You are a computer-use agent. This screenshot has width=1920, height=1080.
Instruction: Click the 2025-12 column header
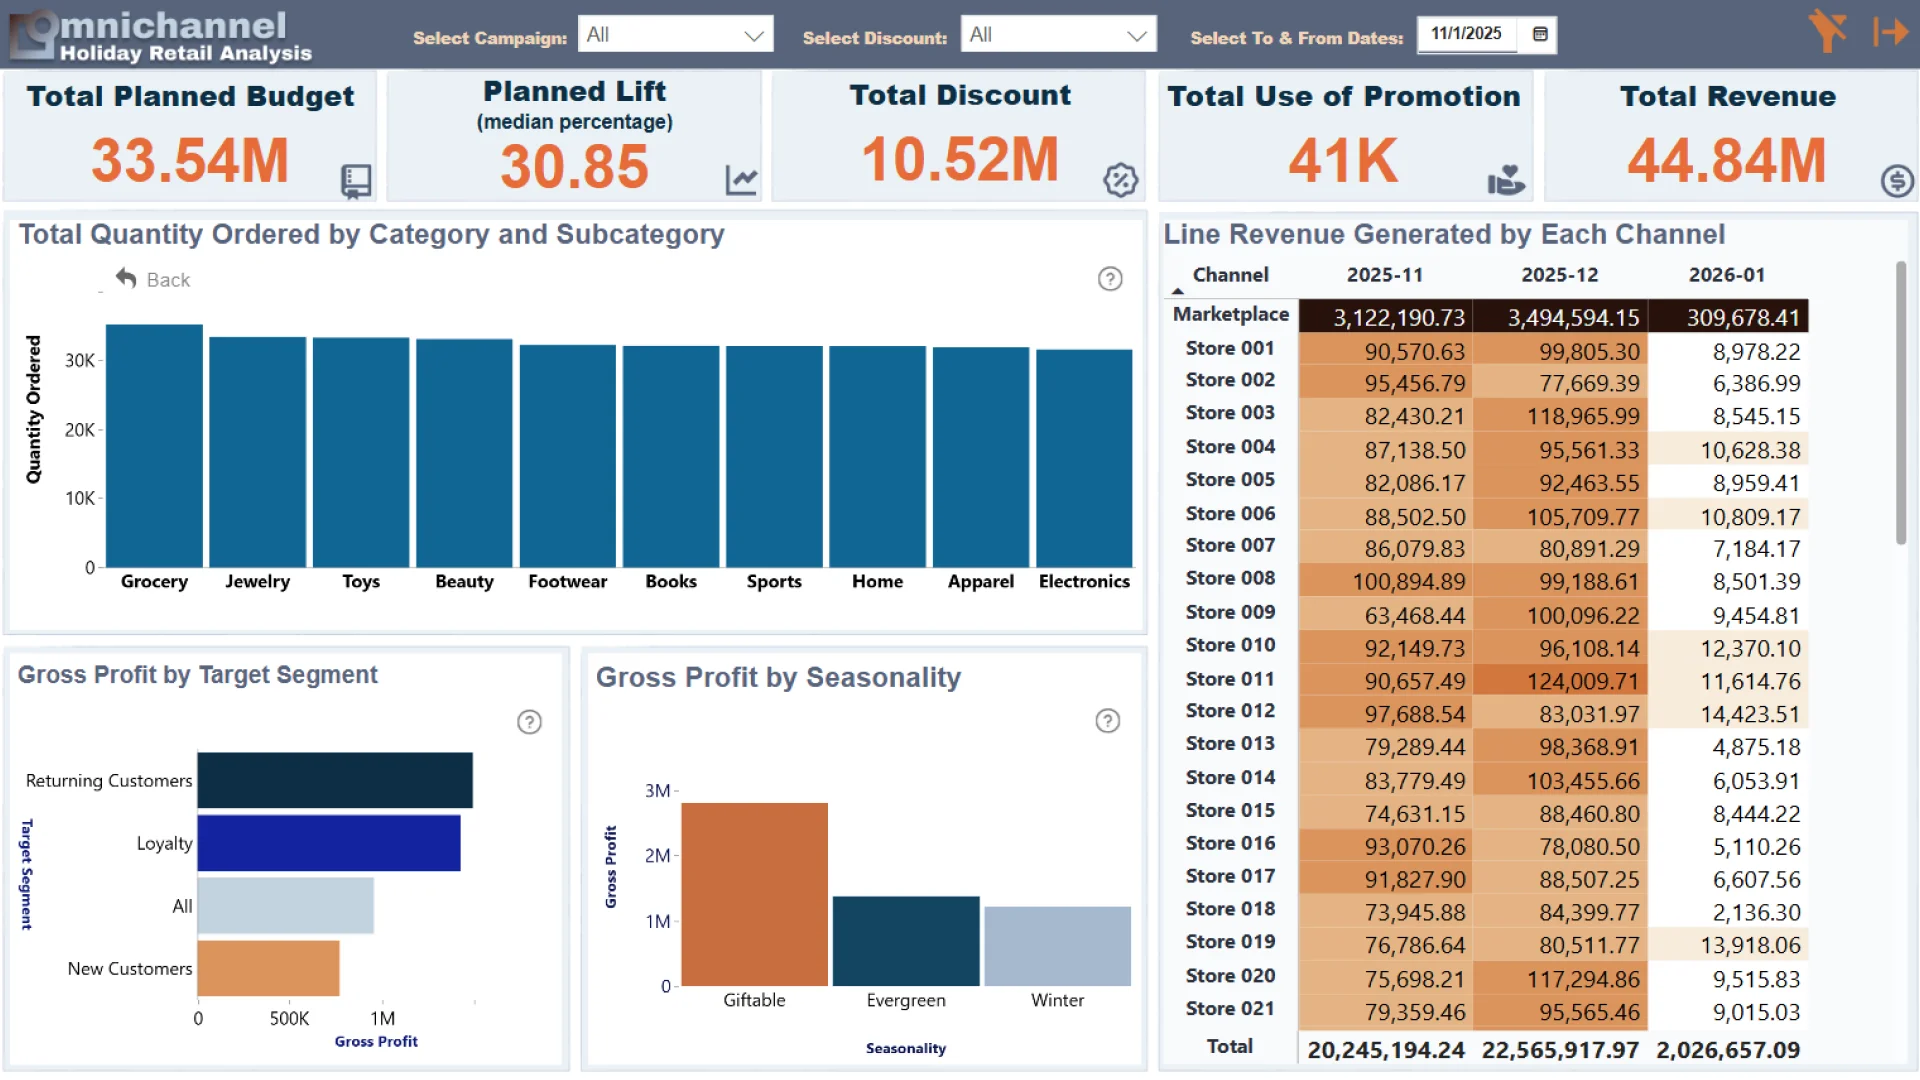click(x=1559, y=275)
